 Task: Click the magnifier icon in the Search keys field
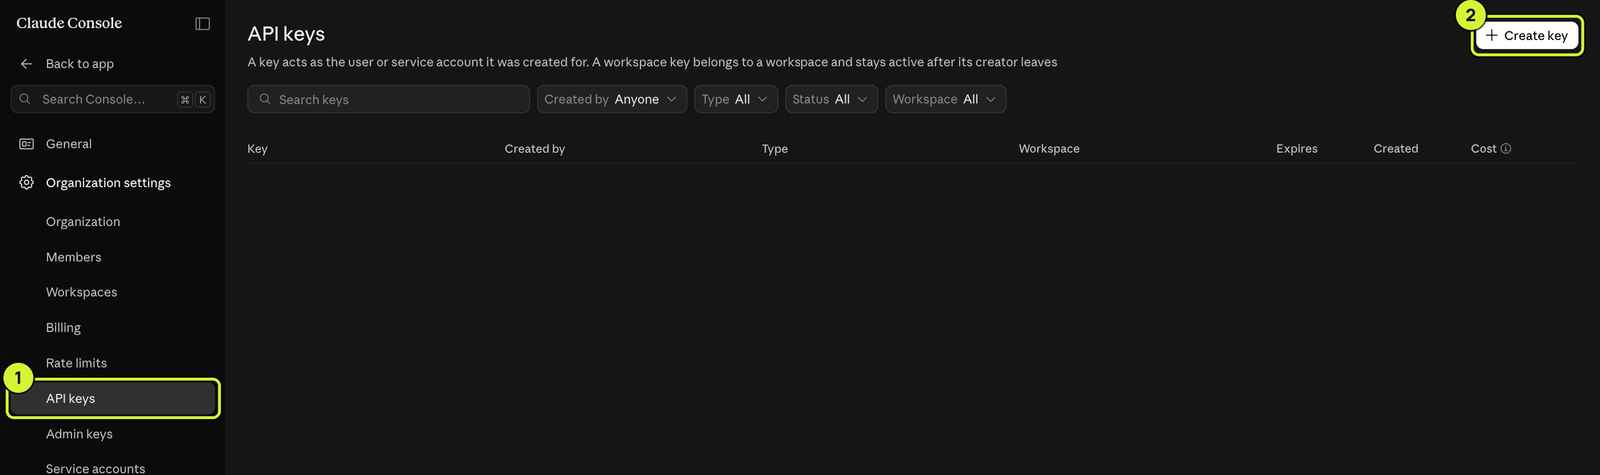(265, 99)
